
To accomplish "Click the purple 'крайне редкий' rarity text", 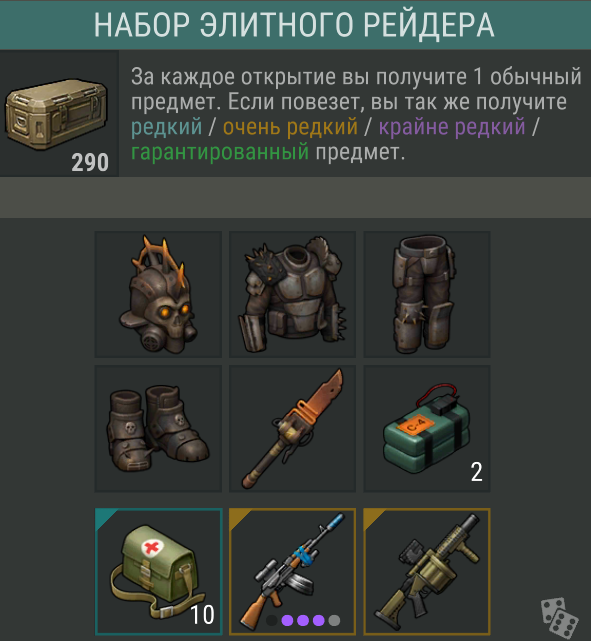I will (x=452, y=127).
